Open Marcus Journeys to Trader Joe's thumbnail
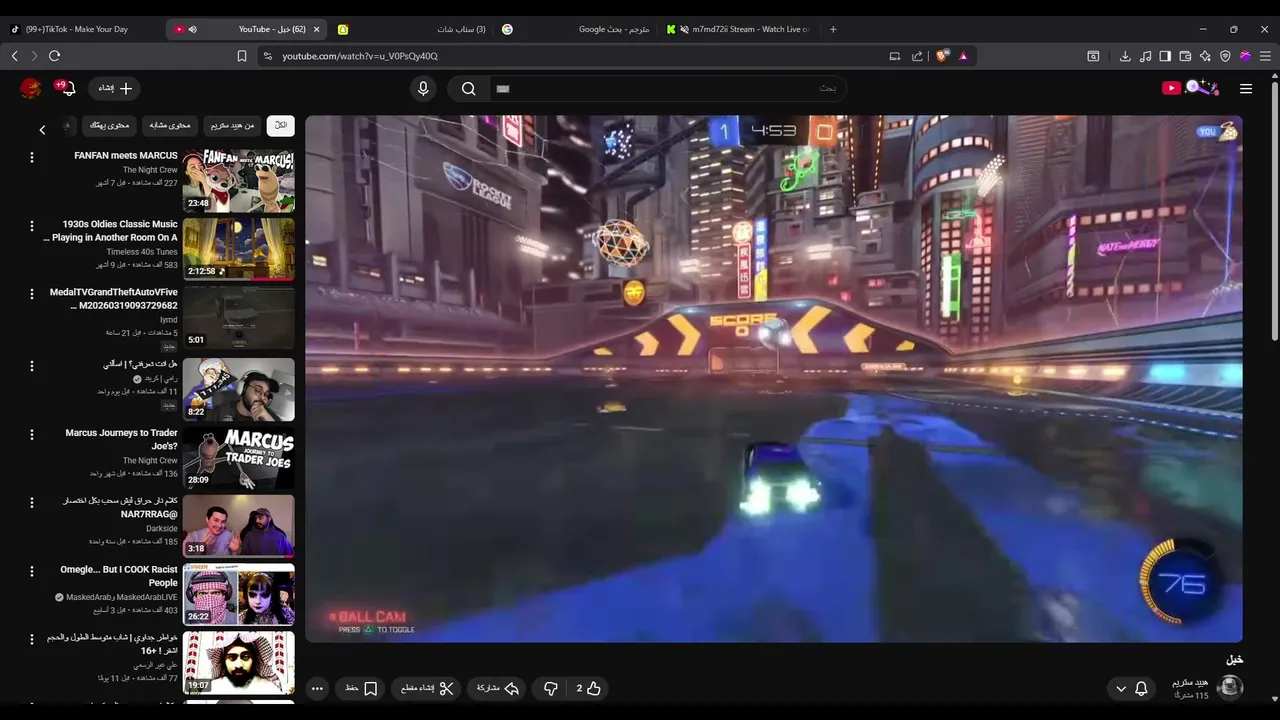 click(x=239, y=457)
